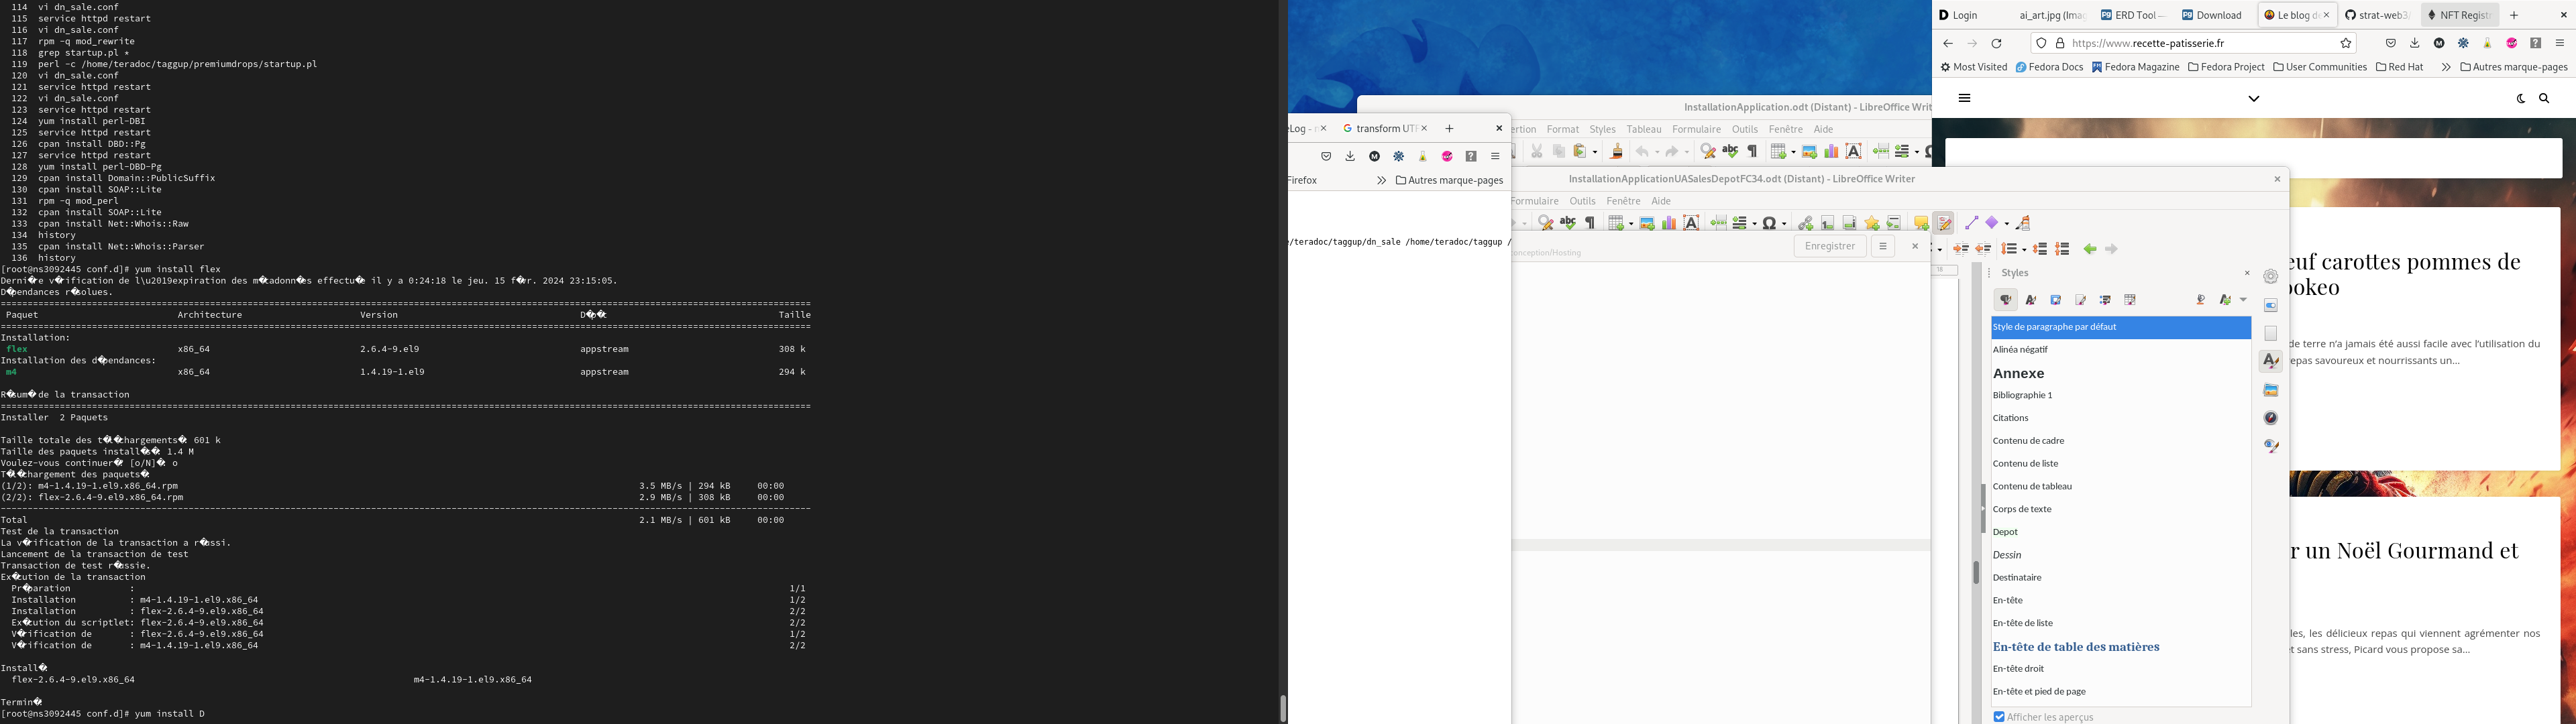Click the Clone Formatting paintbrush icon

click(1616, 152)
